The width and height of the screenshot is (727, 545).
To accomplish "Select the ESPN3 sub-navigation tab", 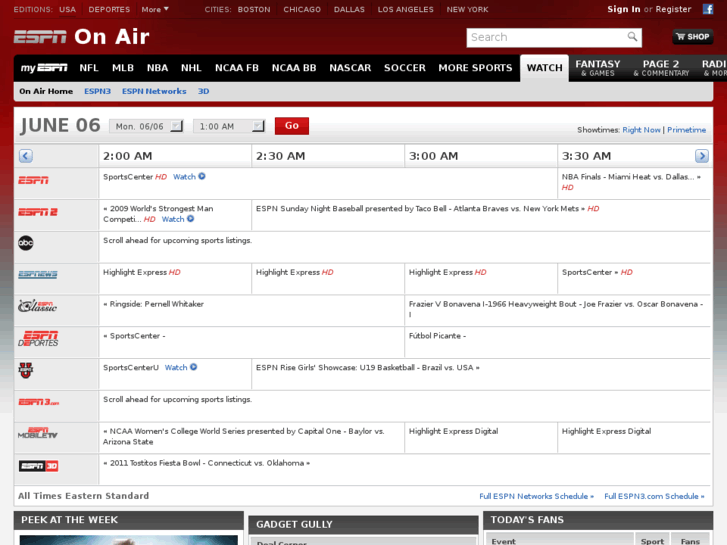I will pyautogui.click(x=97, y=91).
